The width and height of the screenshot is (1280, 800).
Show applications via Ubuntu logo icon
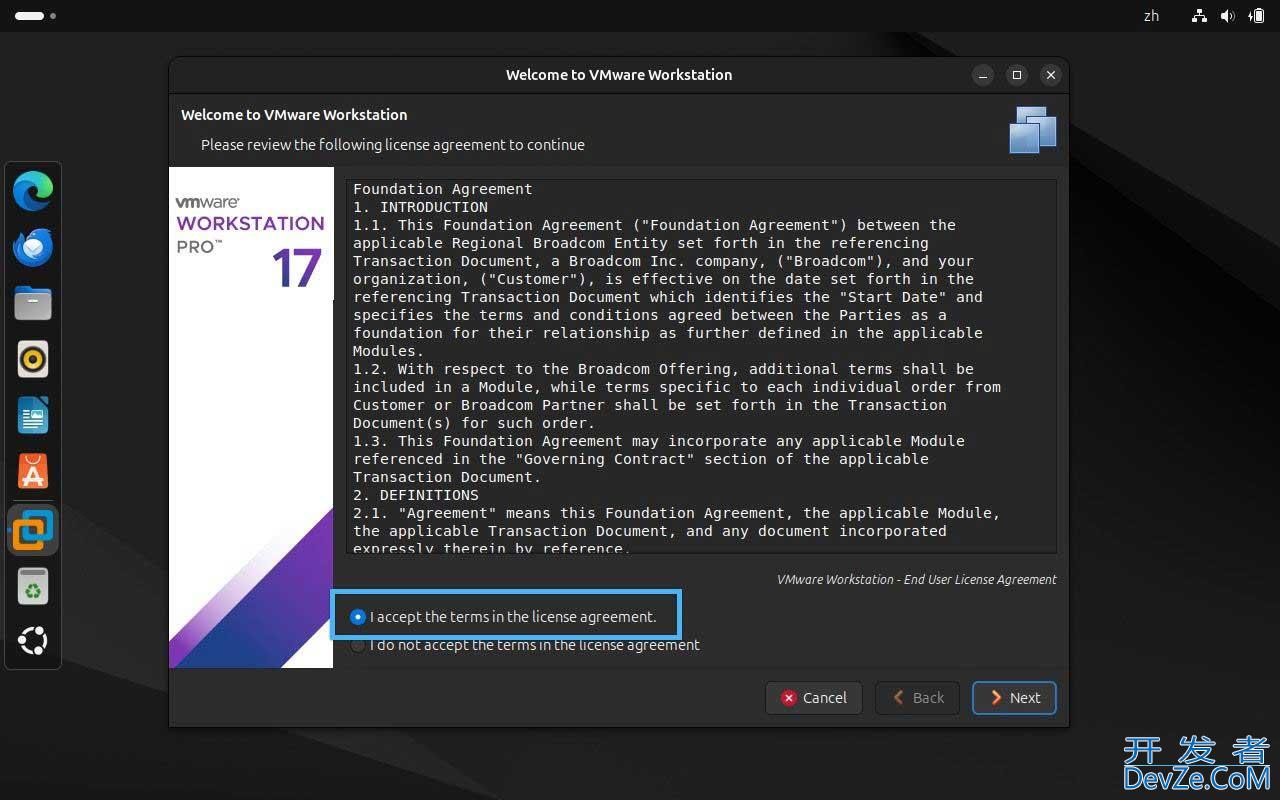pos(33,641)
